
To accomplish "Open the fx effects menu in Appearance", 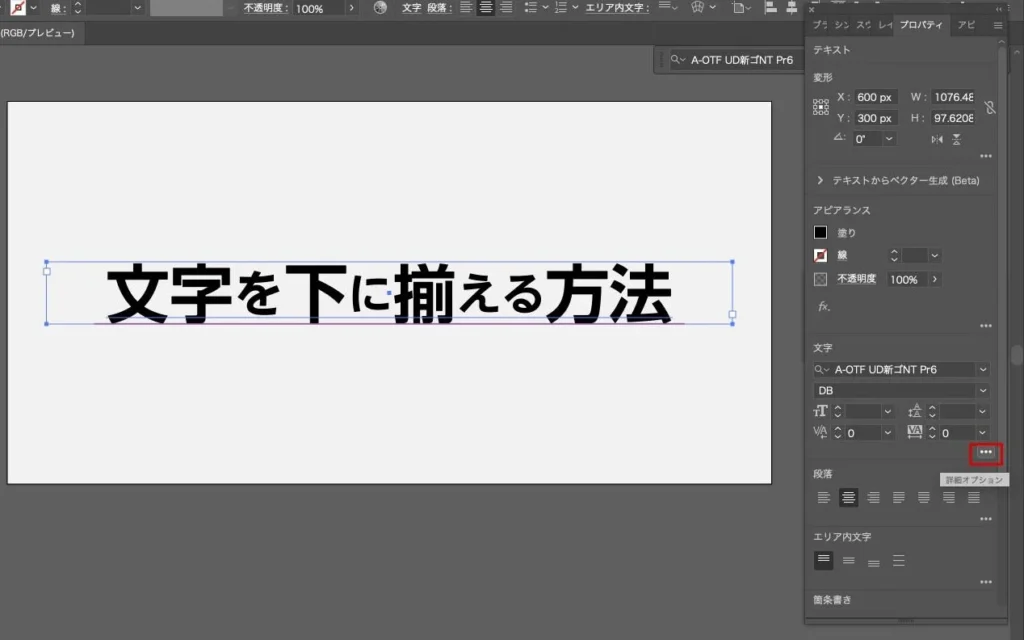I will pyautogui.click(x=824, y=306).
